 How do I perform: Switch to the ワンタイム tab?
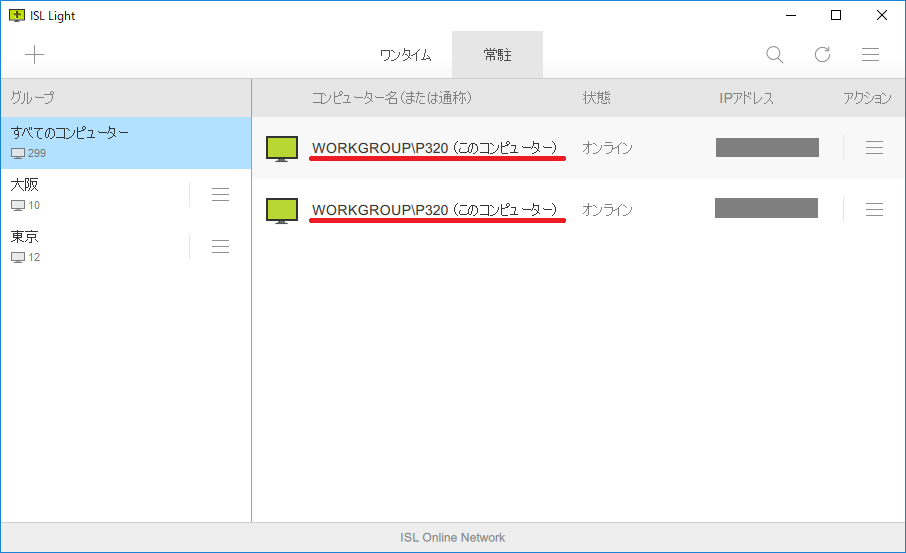[x=405, y=55]
